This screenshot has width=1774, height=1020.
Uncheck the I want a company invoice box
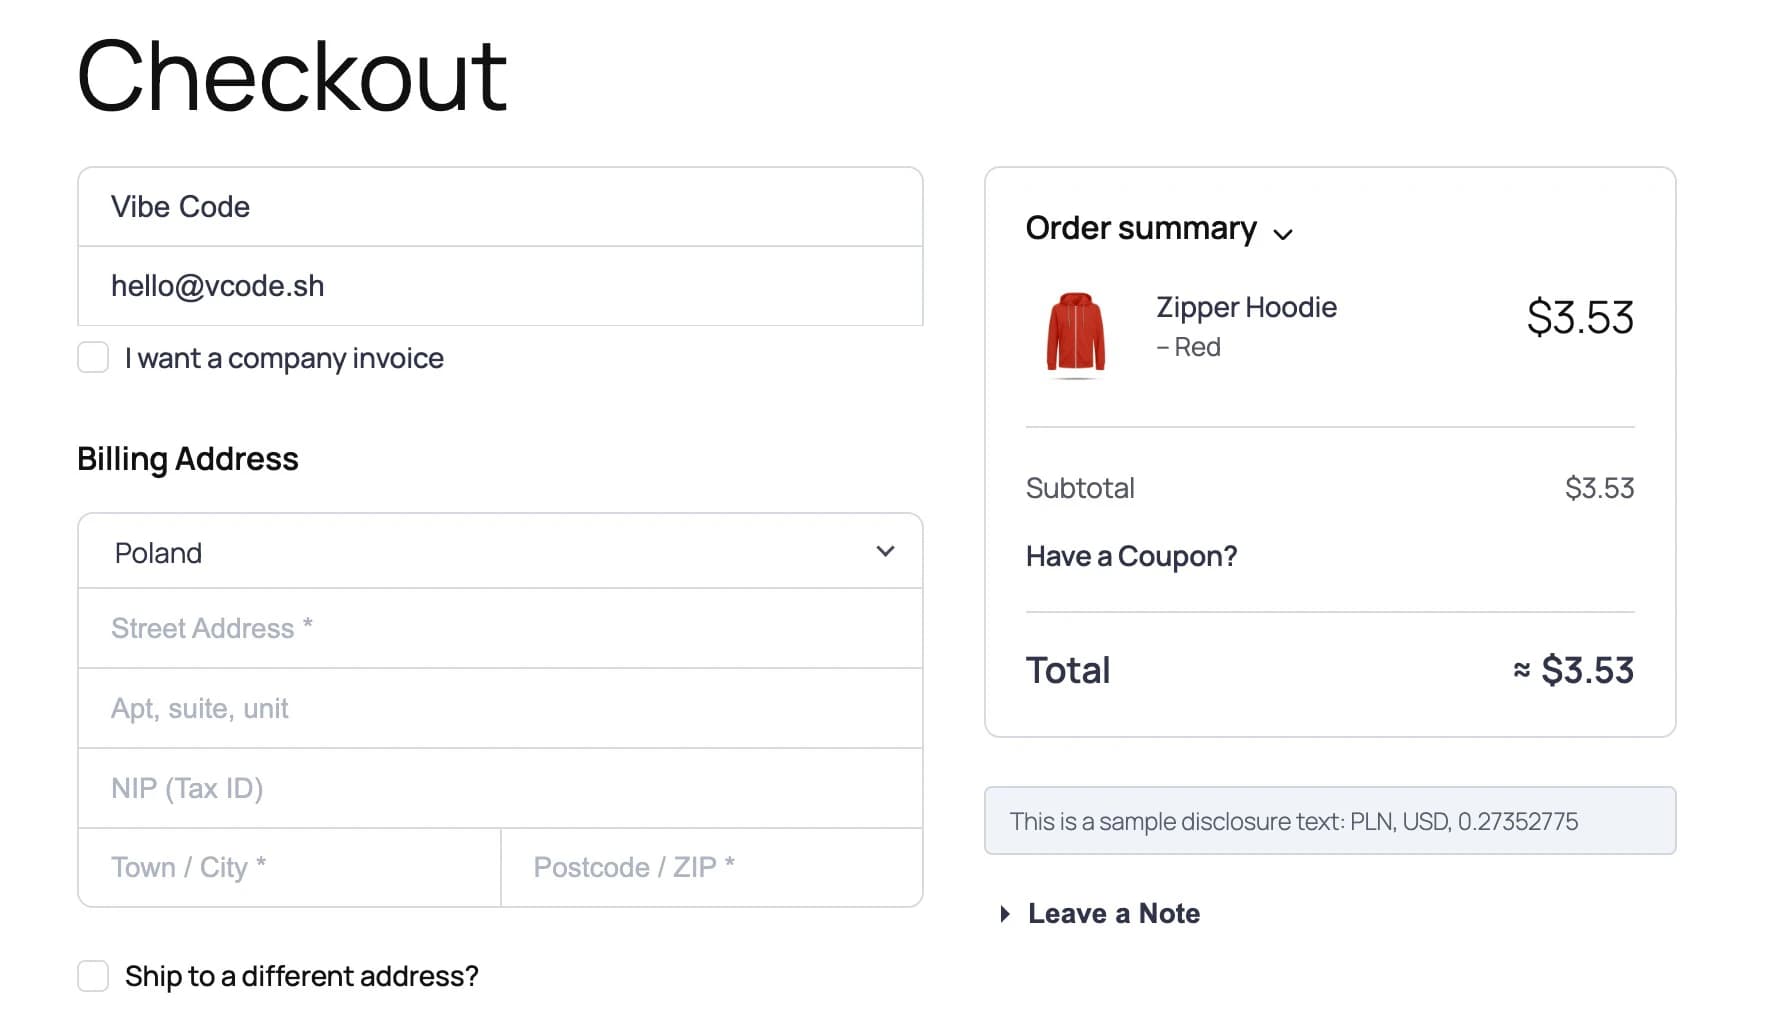pos(92,357)
